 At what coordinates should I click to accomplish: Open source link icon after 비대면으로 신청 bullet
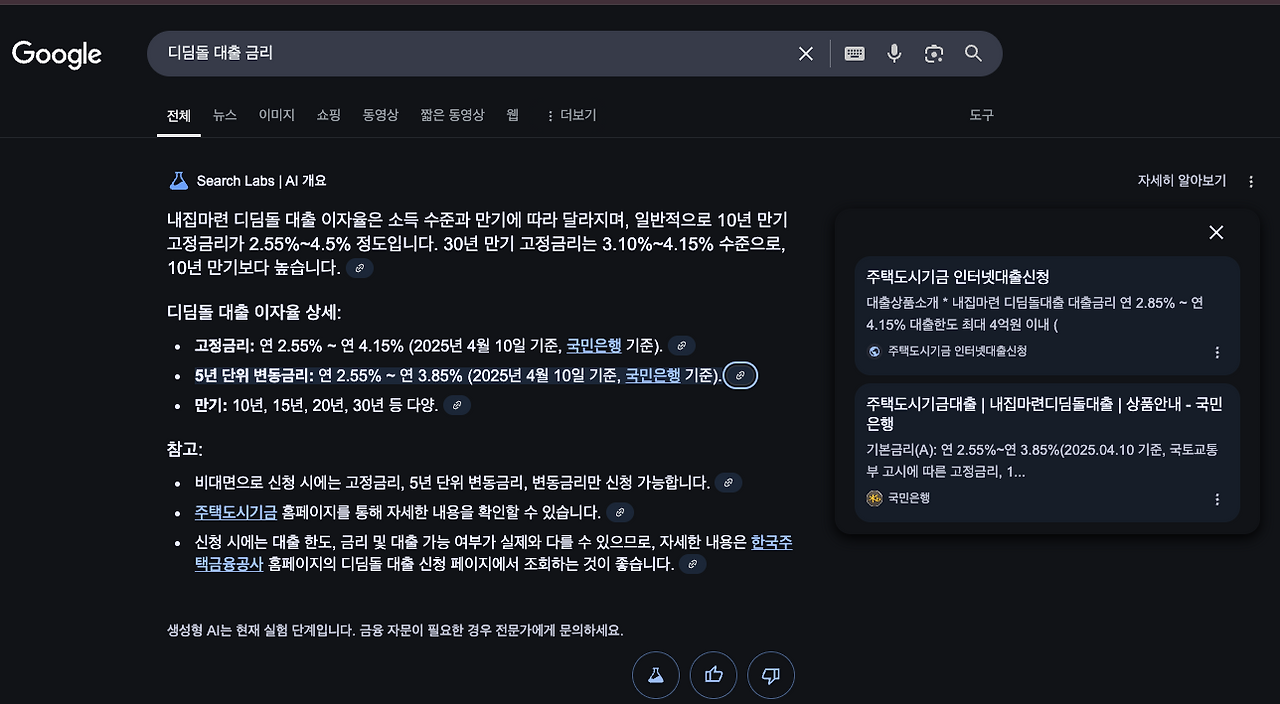coord(728,483)
